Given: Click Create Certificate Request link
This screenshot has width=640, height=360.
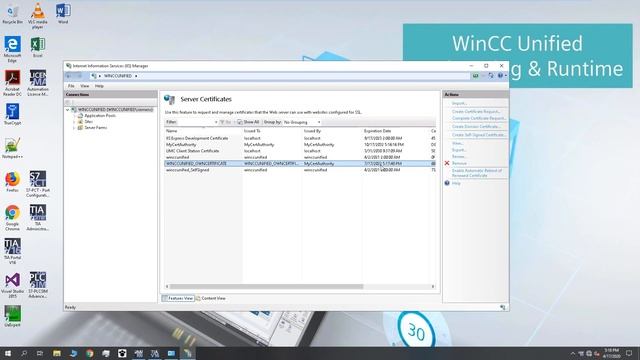Looking at the screenshot, I should 476,111.
